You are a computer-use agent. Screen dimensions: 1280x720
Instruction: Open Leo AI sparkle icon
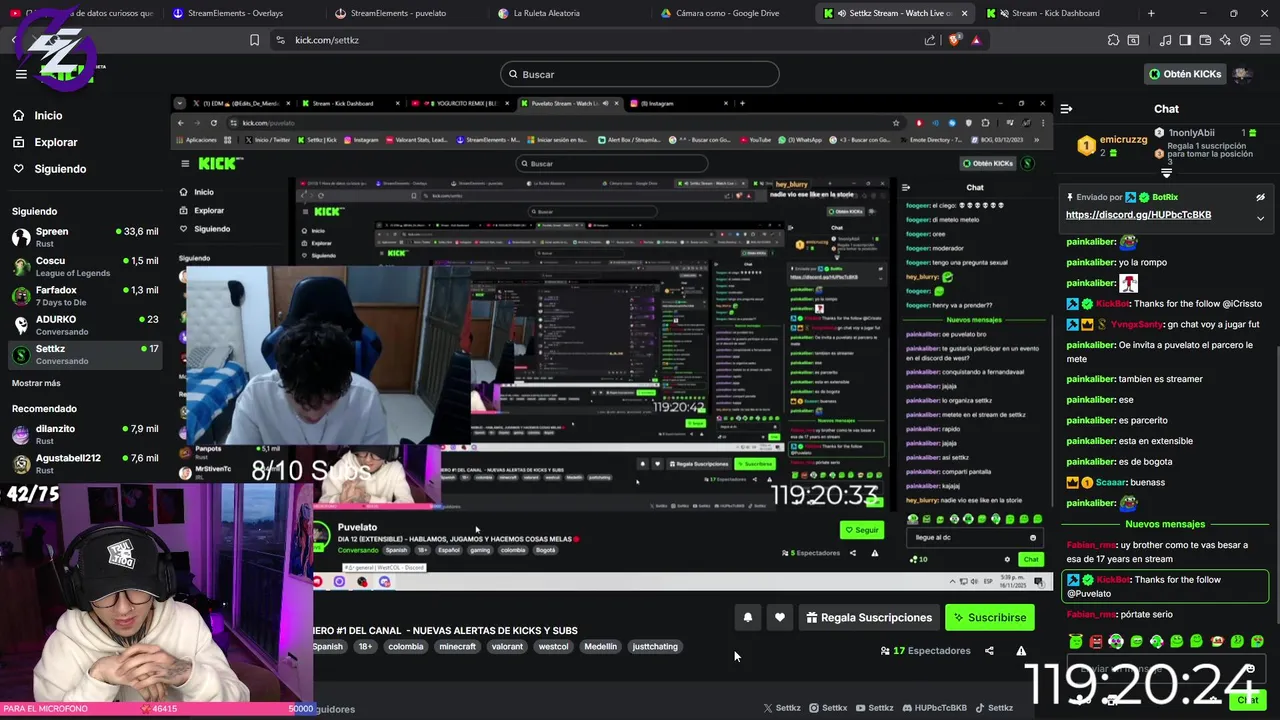pyautogui.click(x=1225, y=40)
